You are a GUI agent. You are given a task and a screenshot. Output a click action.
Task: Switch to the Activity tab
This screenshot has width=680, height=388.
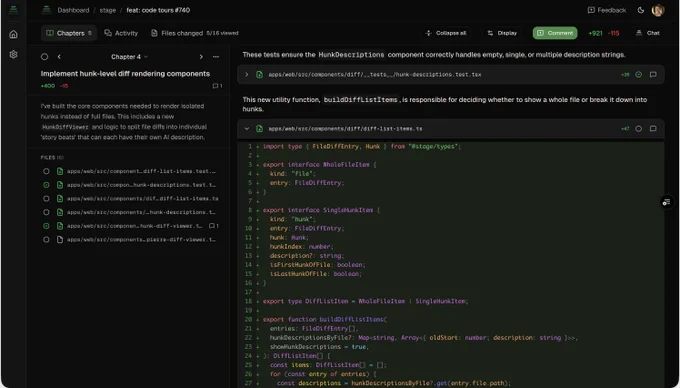pos(121,33)
